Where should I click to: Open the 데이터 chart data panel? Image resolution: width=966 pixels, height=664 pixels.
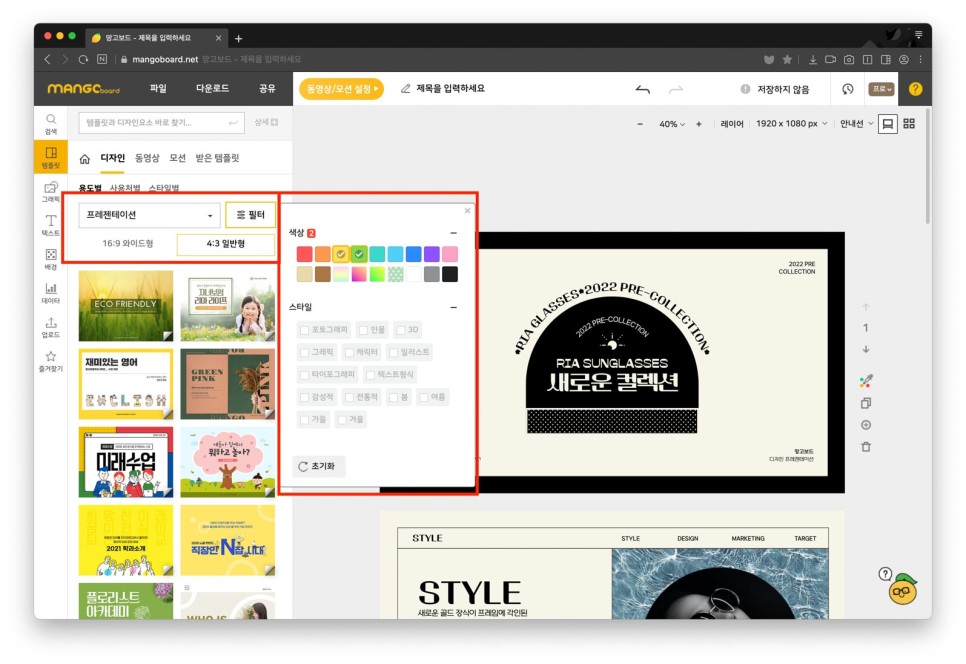[51, 293]
